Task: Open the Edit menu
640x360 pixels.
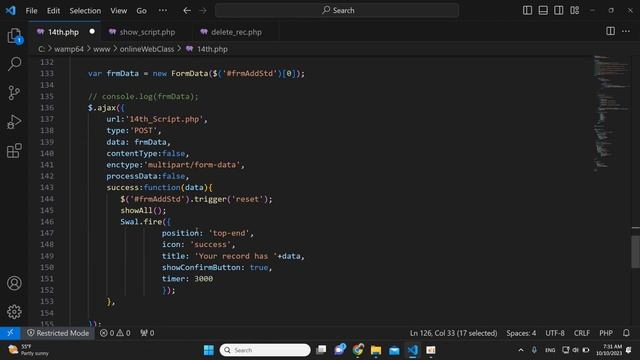Action: click(53, 11)
